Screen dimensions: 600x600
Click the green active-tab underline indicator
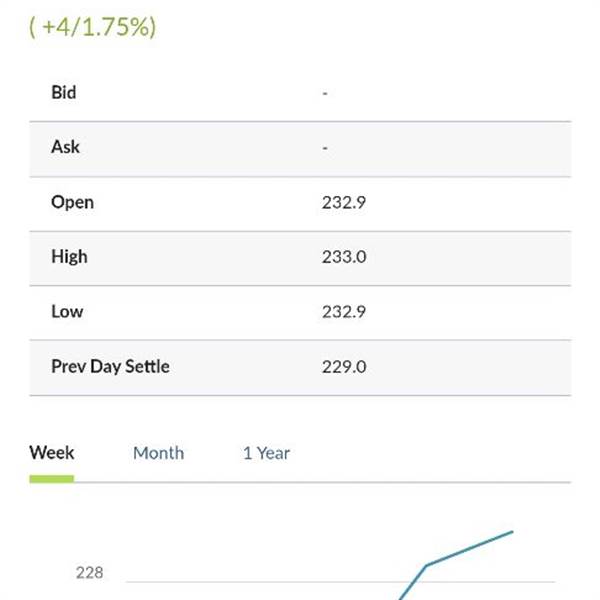pyautogui.click(x=52, y=479)
